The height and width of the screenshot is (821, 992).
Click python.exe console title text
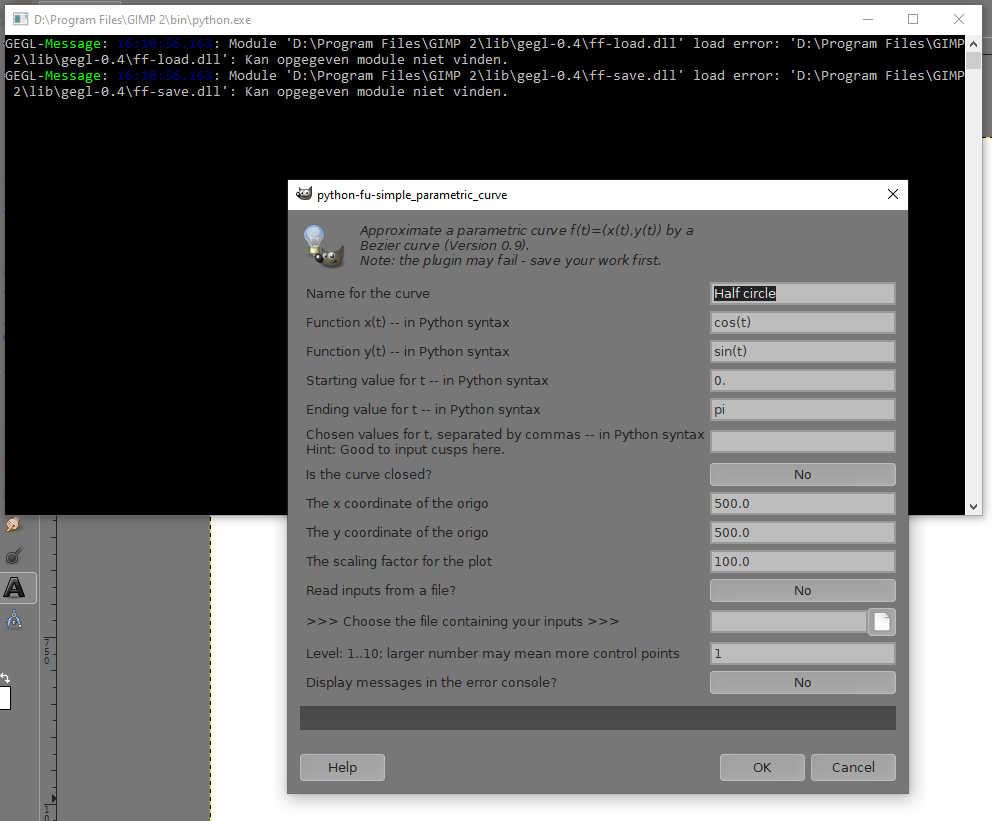(142, 20)
